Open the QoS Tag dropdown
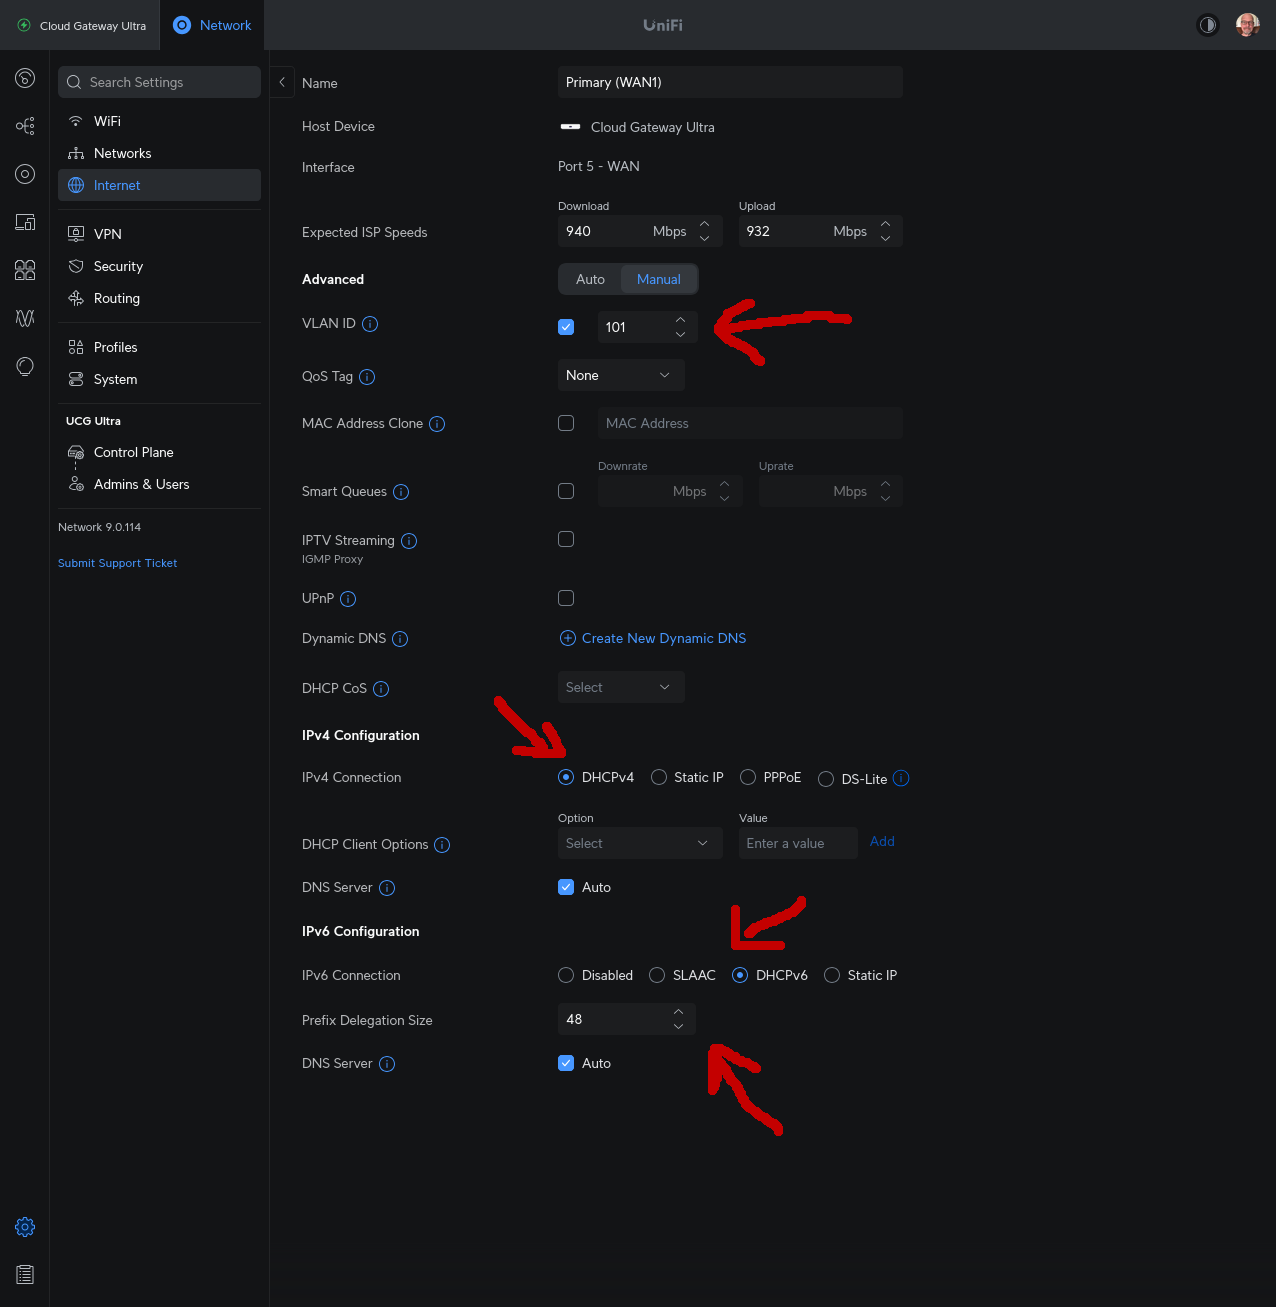 click(x=621, y=375)
